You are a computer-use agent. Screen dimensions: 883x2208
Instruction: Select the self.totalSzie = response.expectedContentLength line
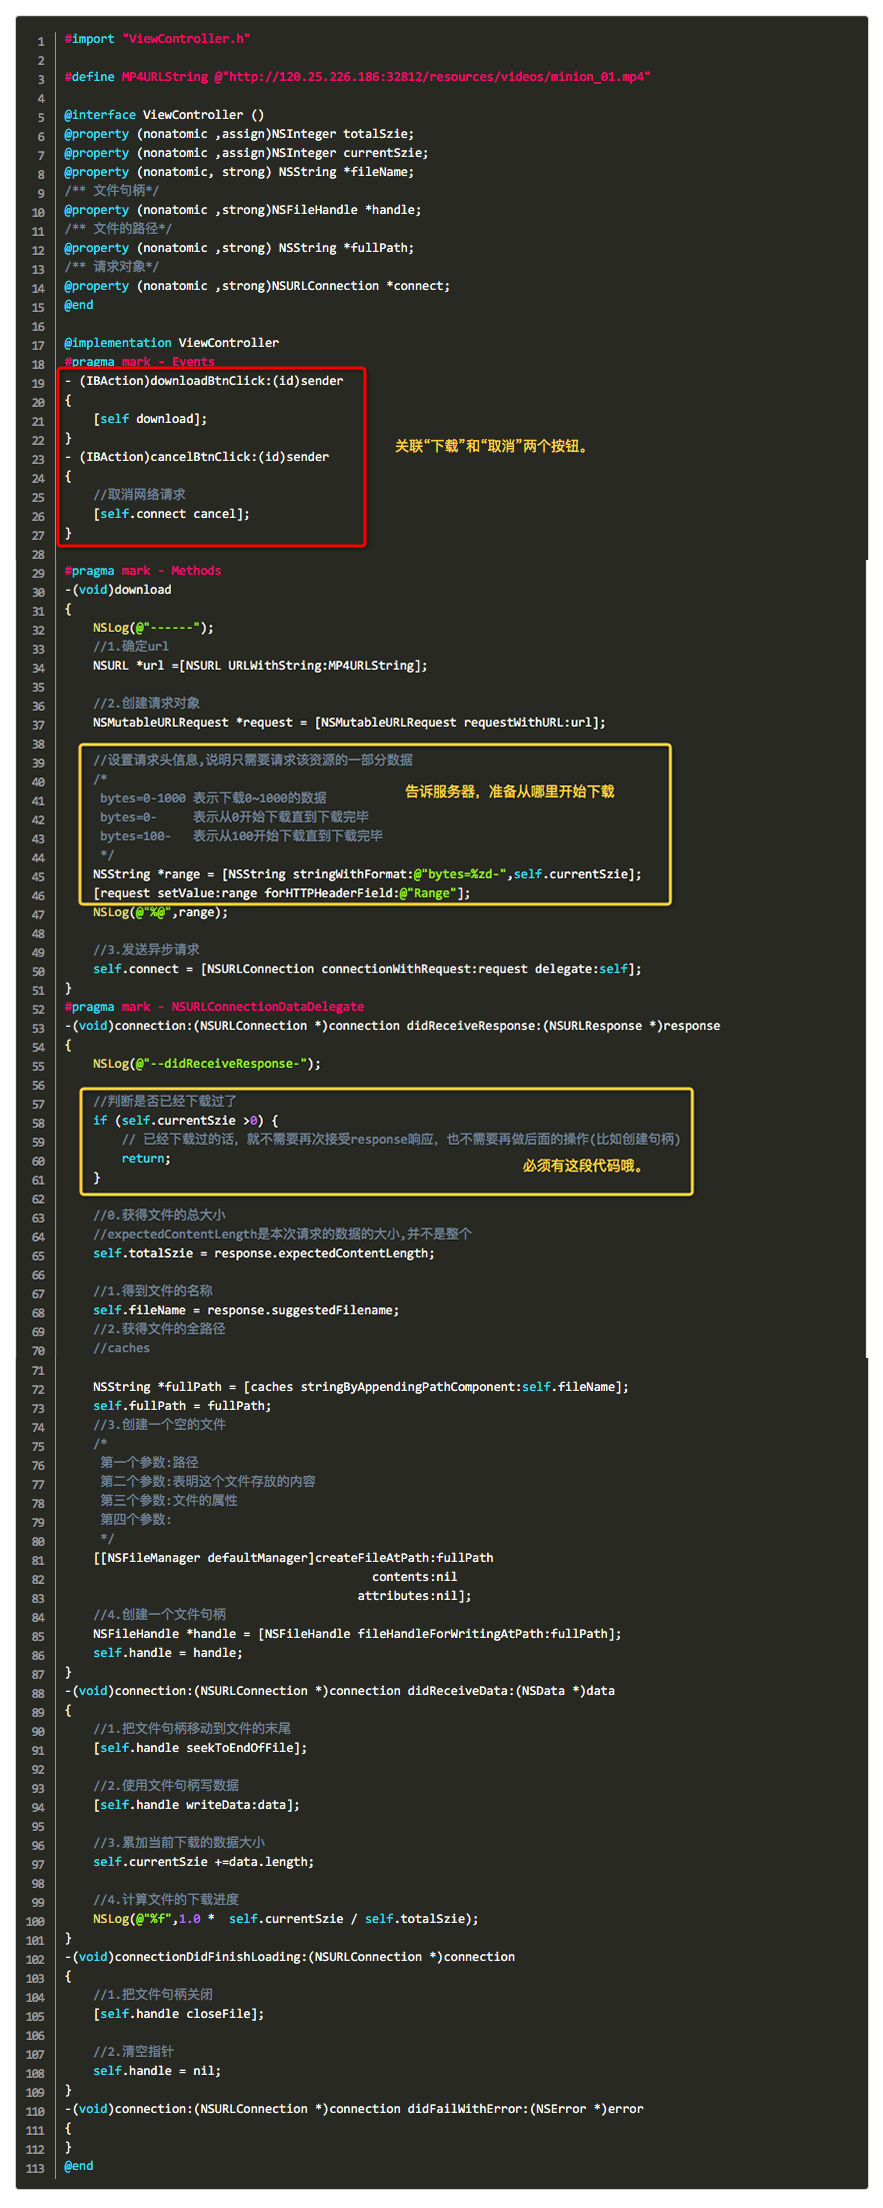(x=264, y=1254)
